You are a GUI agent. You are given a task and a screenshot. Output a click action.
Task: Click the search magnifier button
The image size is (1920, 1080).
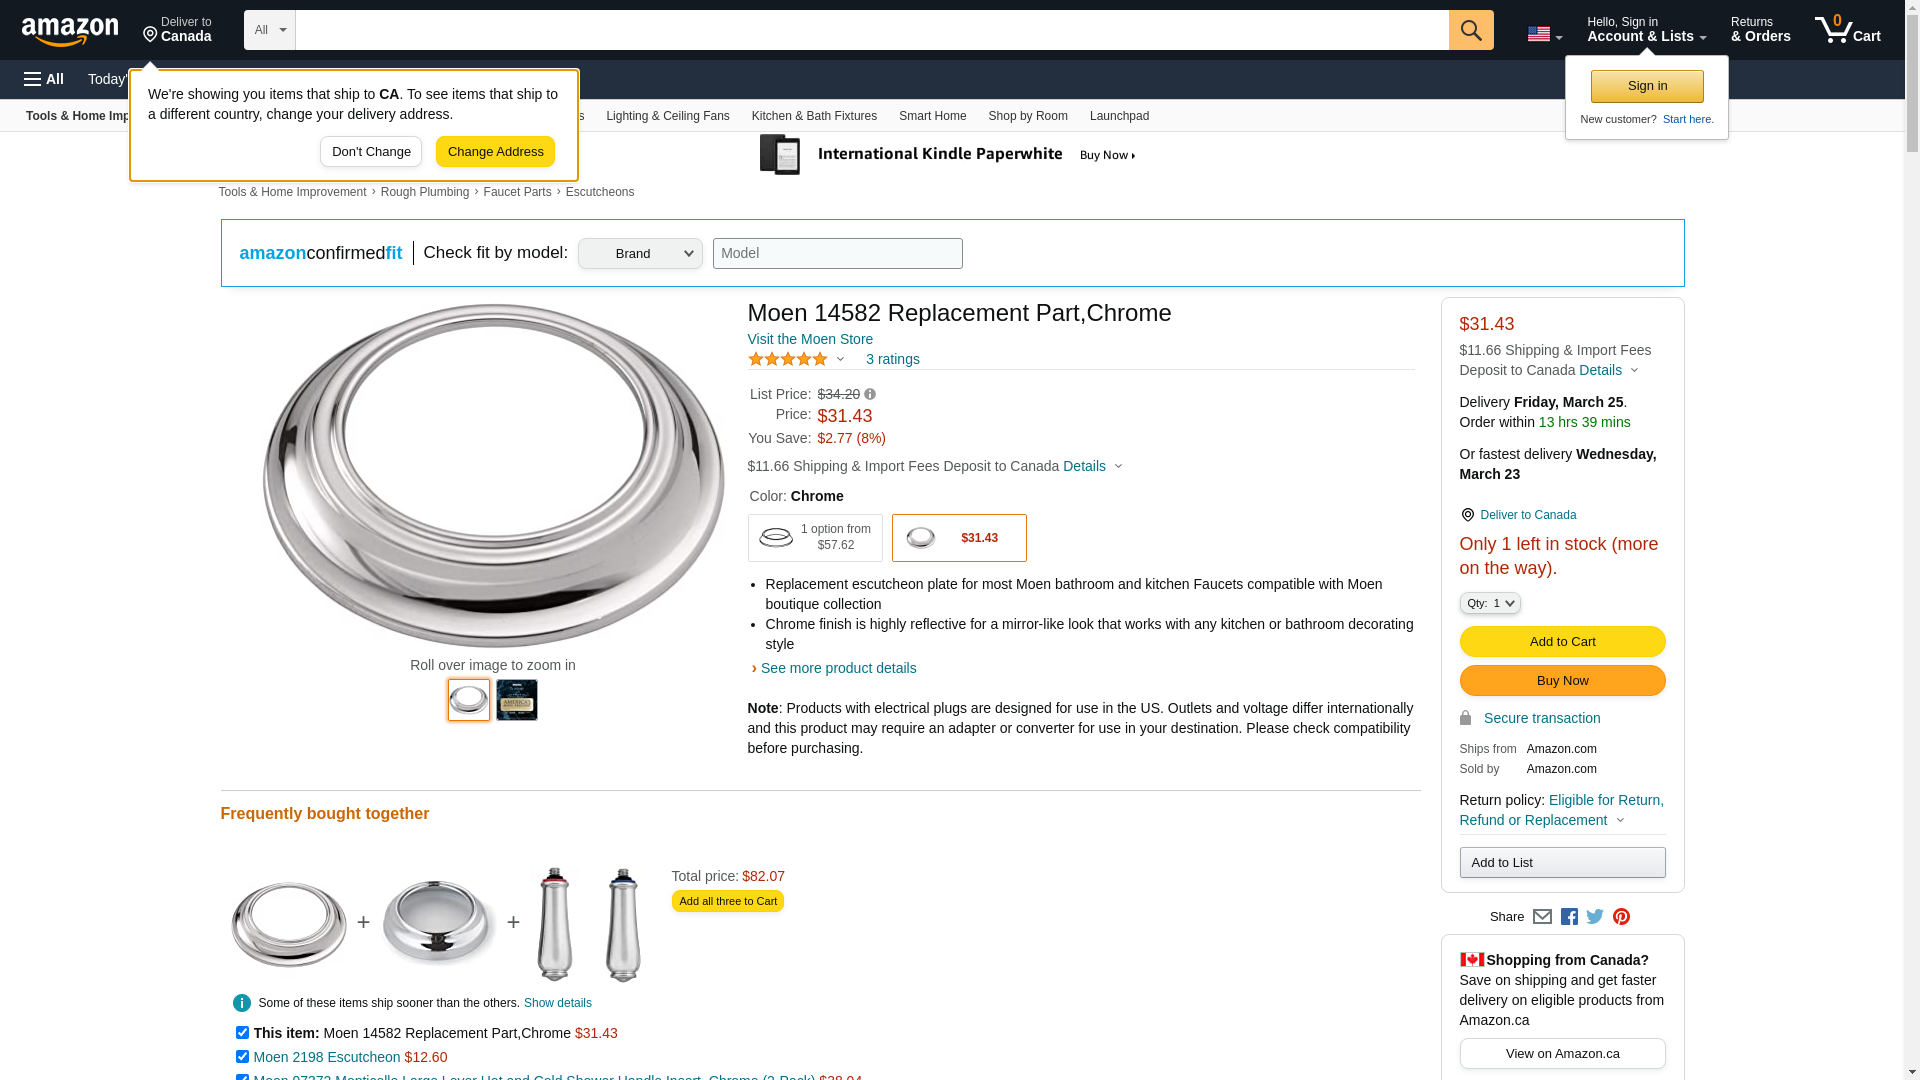1470,30
